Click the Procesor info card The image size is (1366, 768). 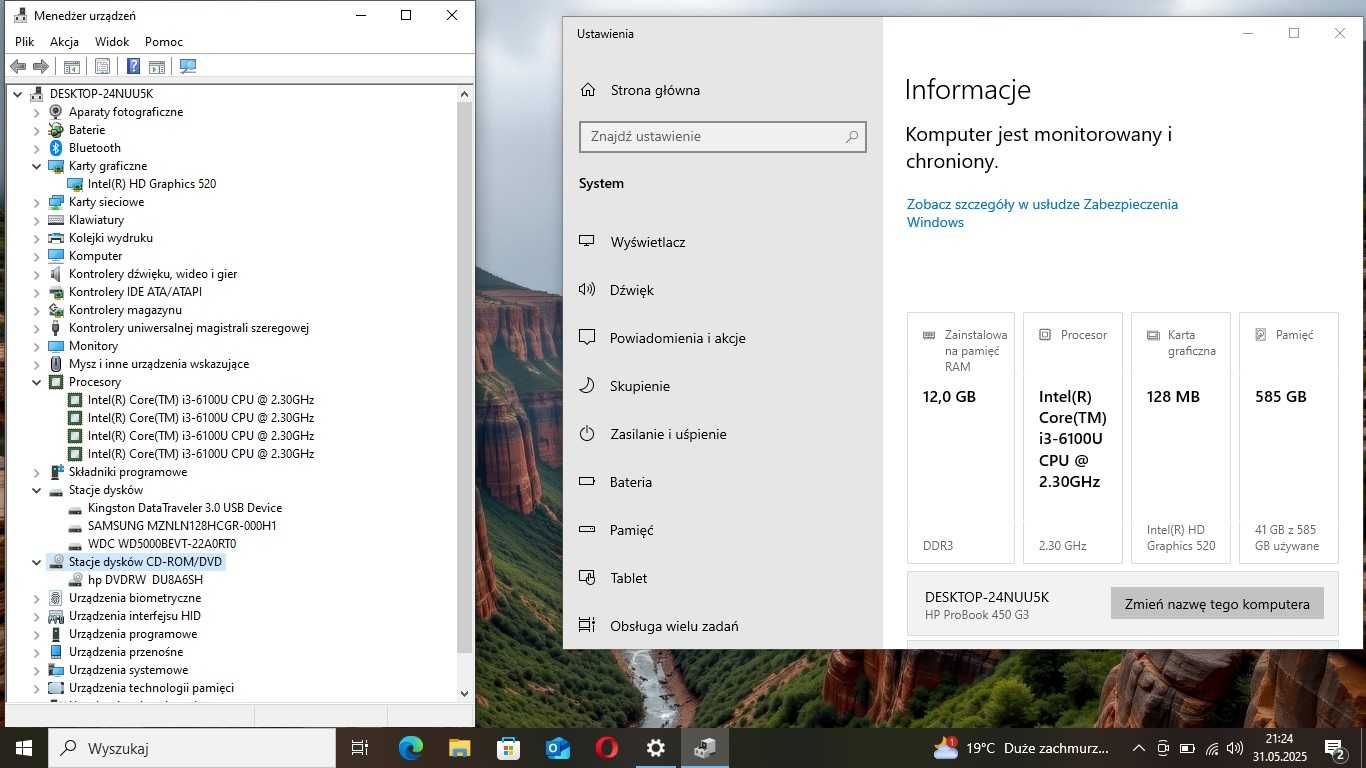pos(1073,438)
